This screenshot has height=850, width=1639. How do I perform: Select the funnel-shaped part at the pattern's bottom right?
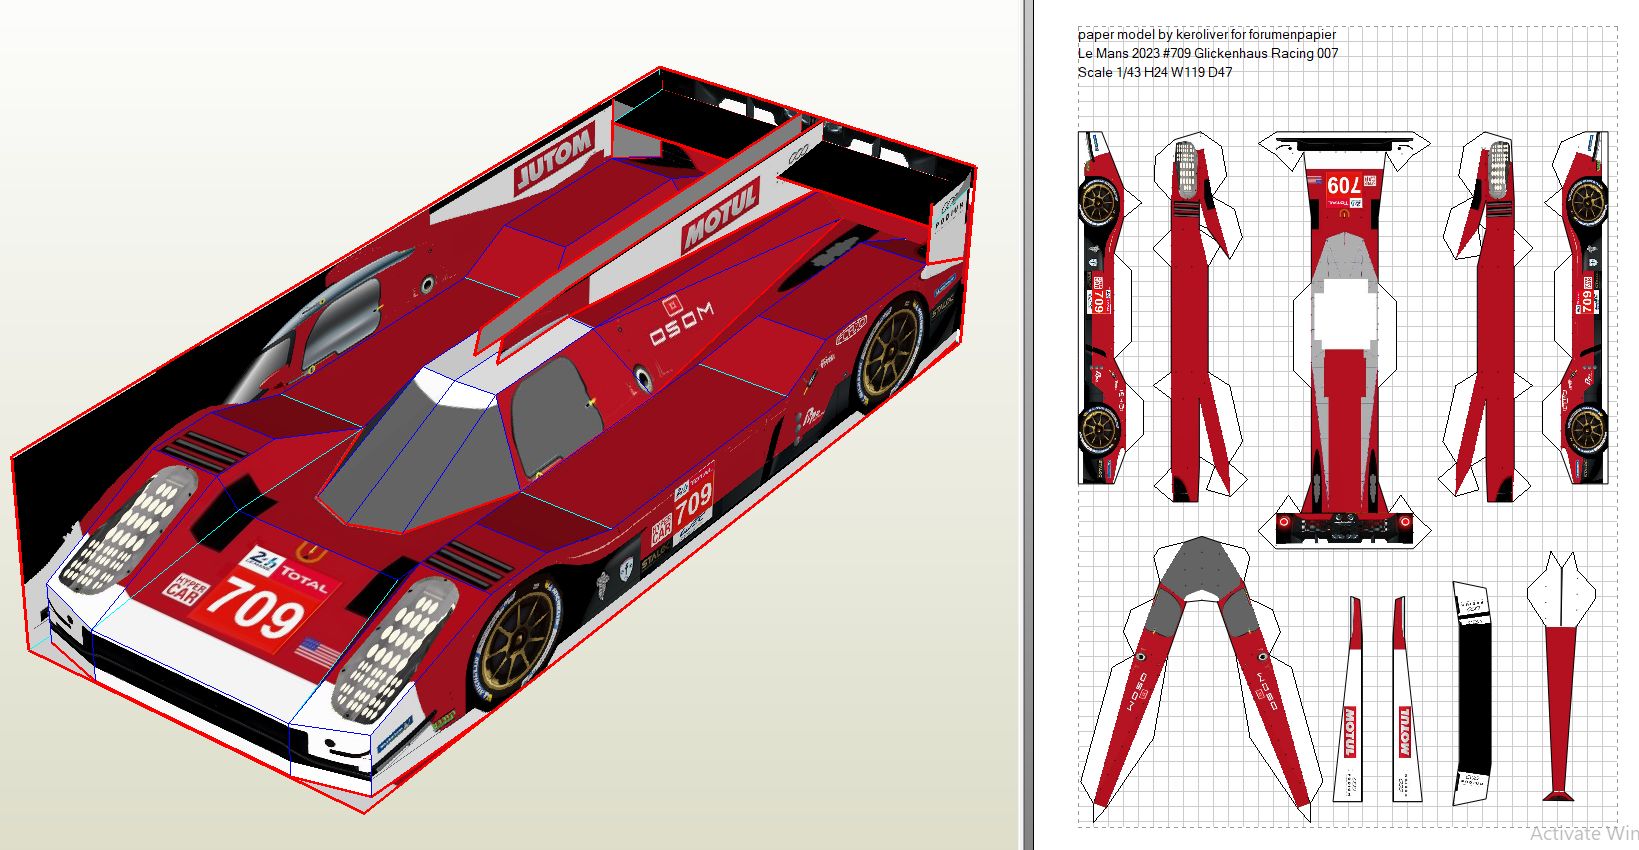pos(1559,680)
